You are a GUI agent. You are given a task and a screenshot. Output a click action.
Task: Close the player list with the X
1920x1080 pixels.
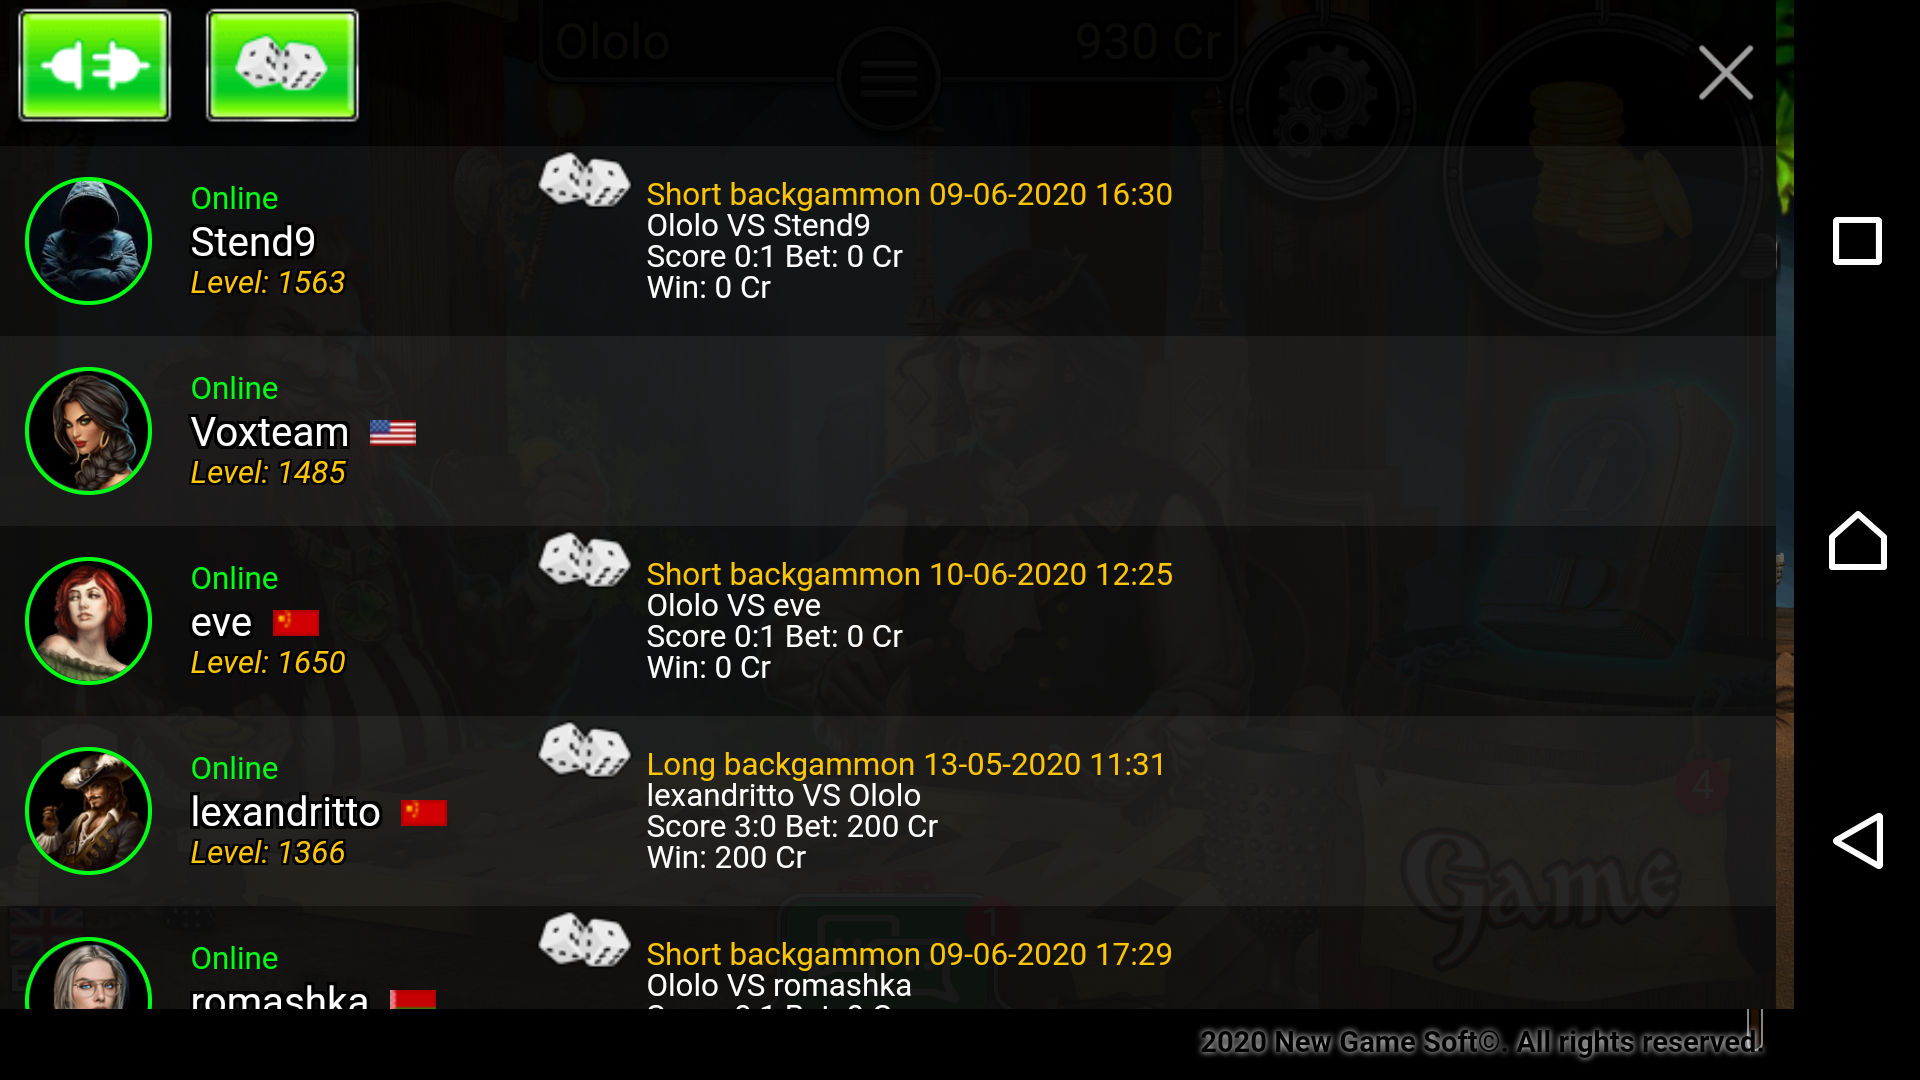[x=1725, y=72]
